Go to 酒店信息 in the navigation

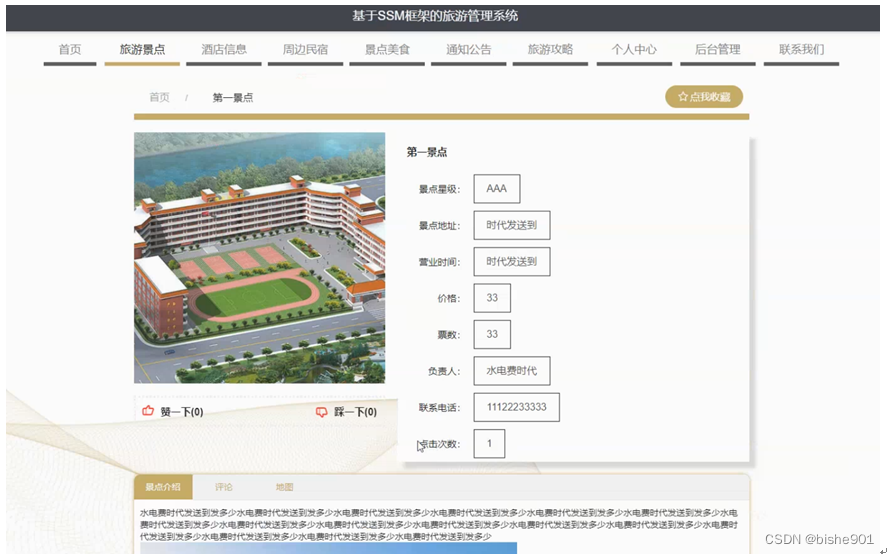click(223, 49)
